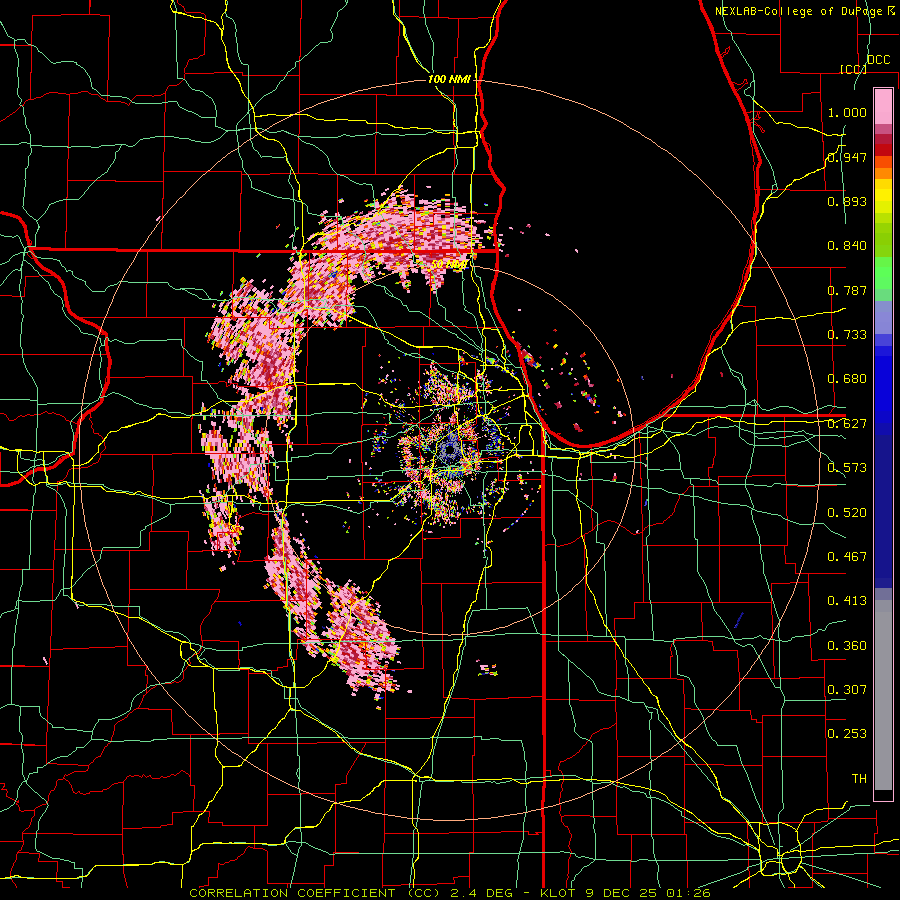This screenshot has height=900, width=900.
Task: Click the 0.787 legend value
Action: coord(847,290)
